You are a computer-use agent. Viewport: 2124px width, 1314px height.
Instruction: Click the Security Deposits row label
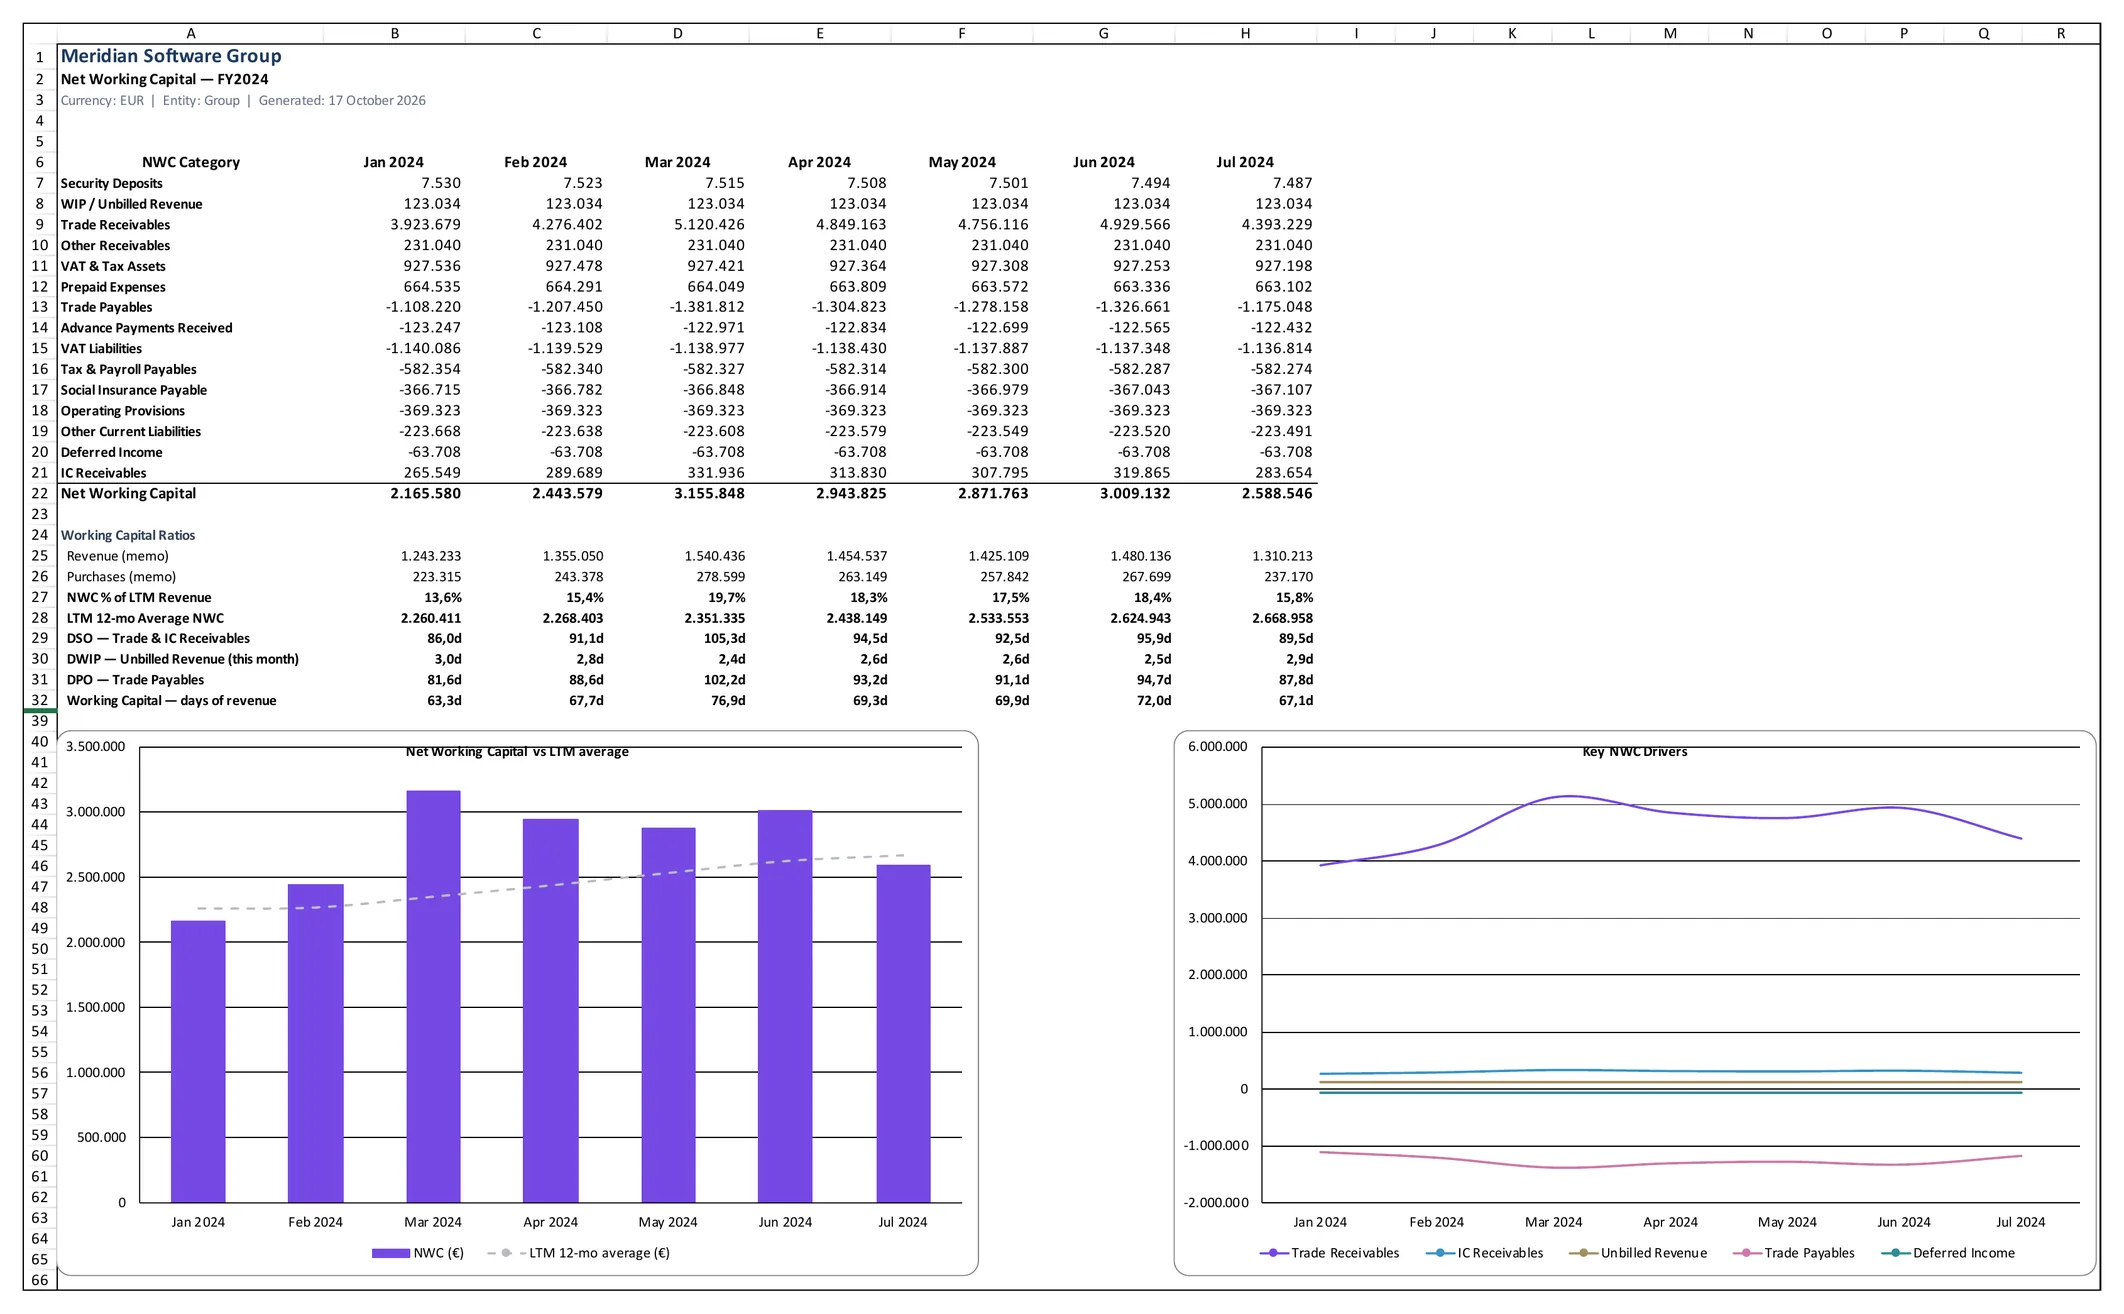coord(111,183)
